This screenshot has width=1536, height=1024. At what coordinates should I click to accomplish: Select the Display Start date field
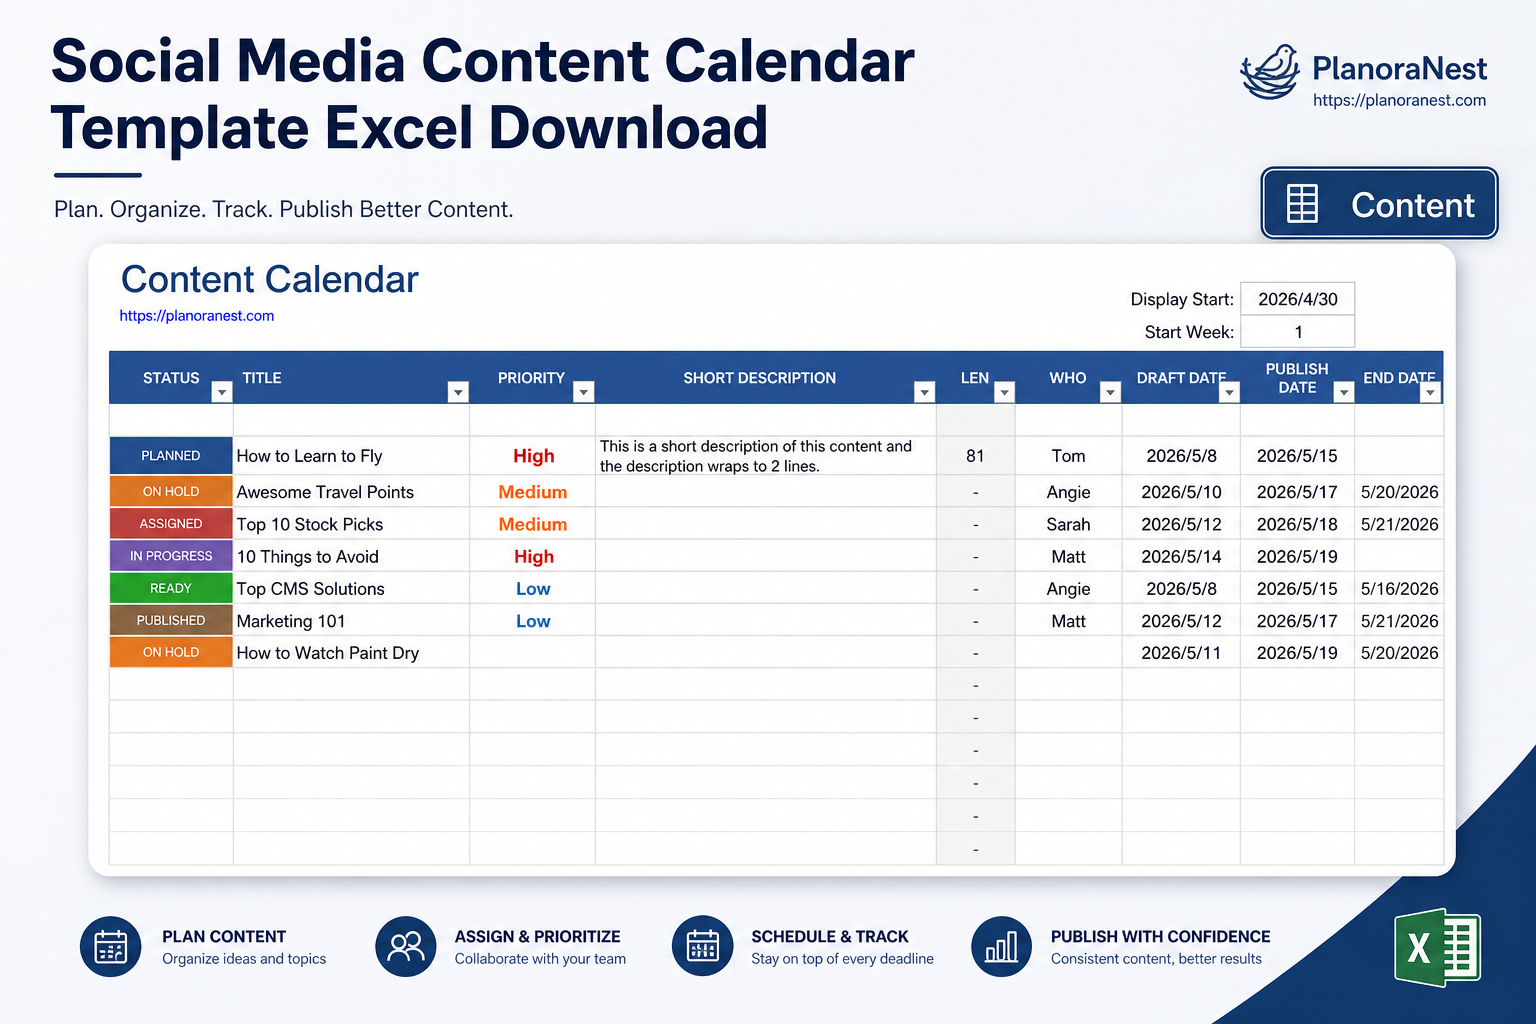coord(1298,299)
